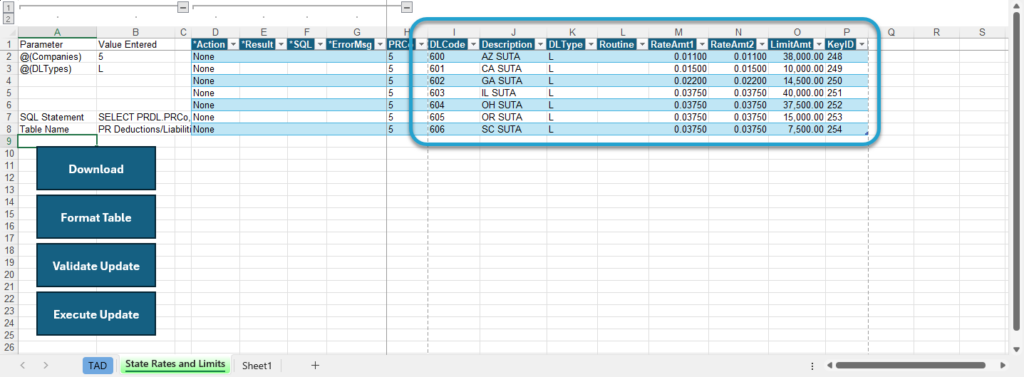Select the SQL Statement label cell
1024x377 pixels.
57,117
